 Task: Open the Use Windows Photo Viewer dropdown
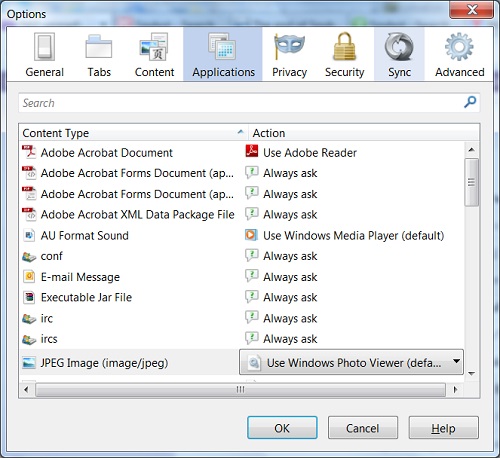351,362
